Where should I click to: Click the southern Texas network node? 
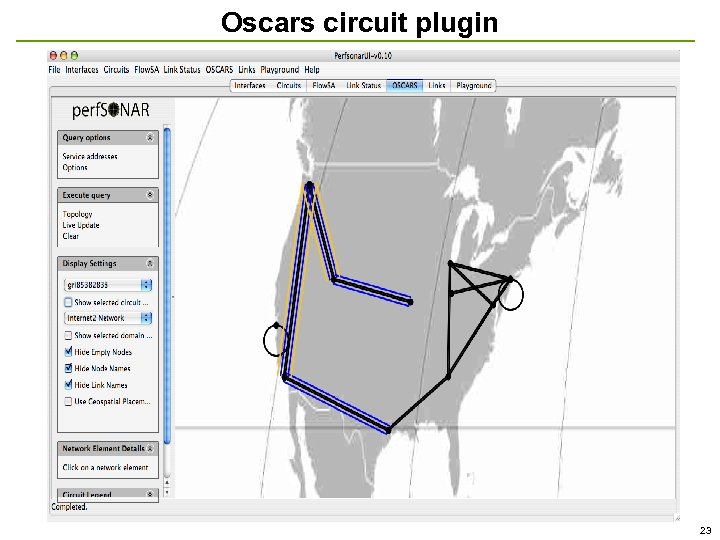(388, 430)
